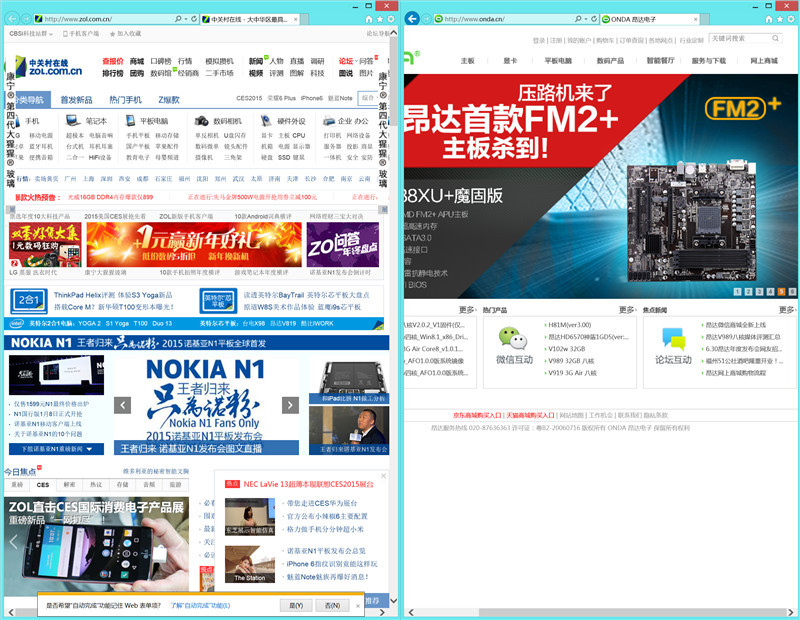
Task: Open the 微信互动 WeChat interaction icon
Action: pos(509,337)
